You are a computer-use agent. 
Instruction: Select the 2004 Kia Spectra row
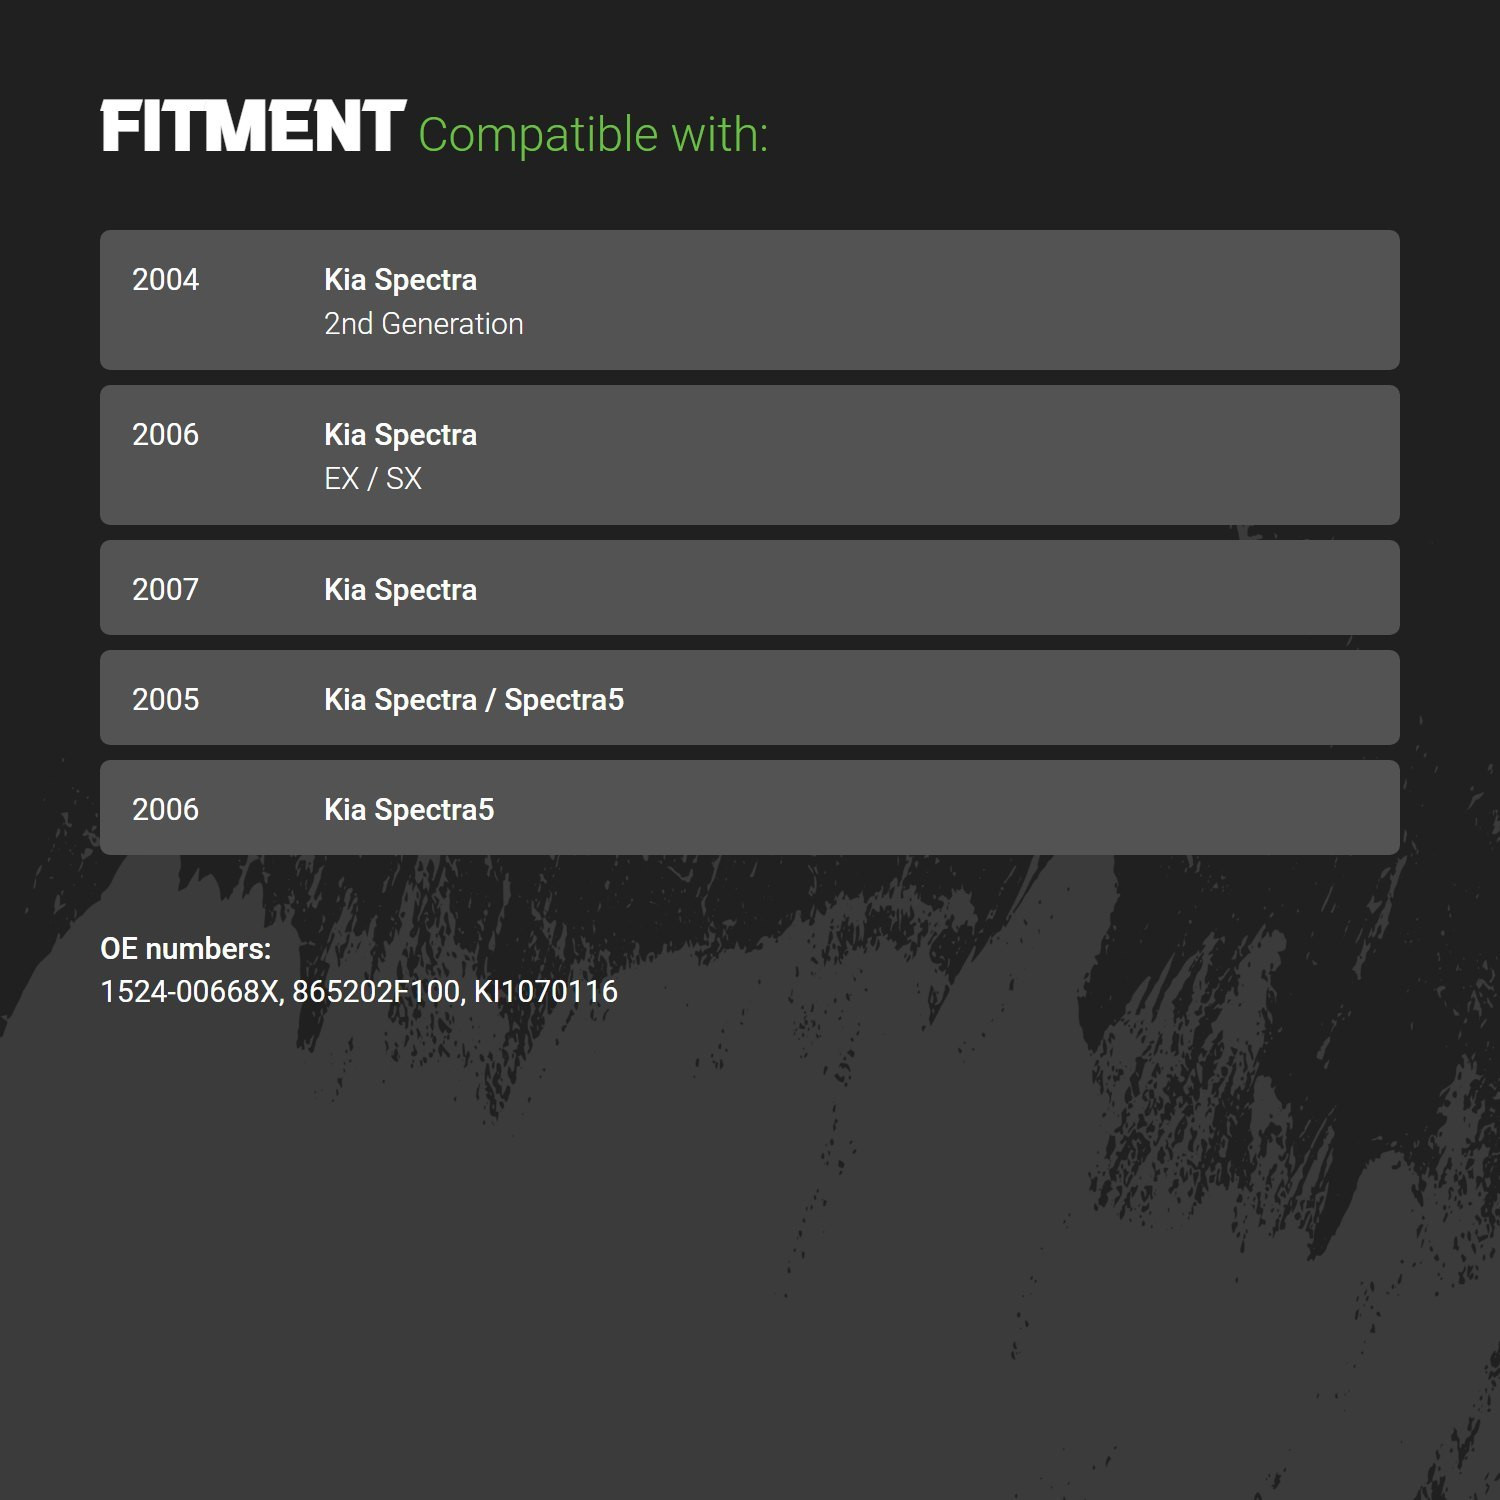point(750,300)
